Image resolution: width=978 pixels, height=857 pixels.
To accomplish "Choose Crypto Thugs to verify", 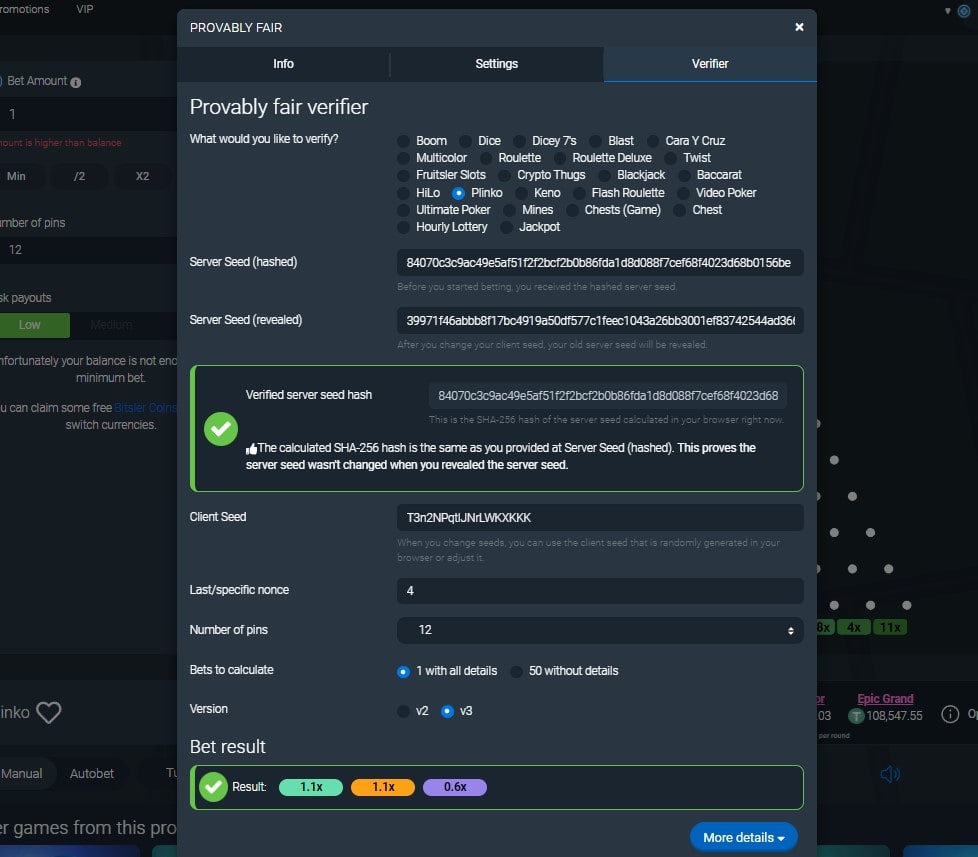I will click(505, 175).
